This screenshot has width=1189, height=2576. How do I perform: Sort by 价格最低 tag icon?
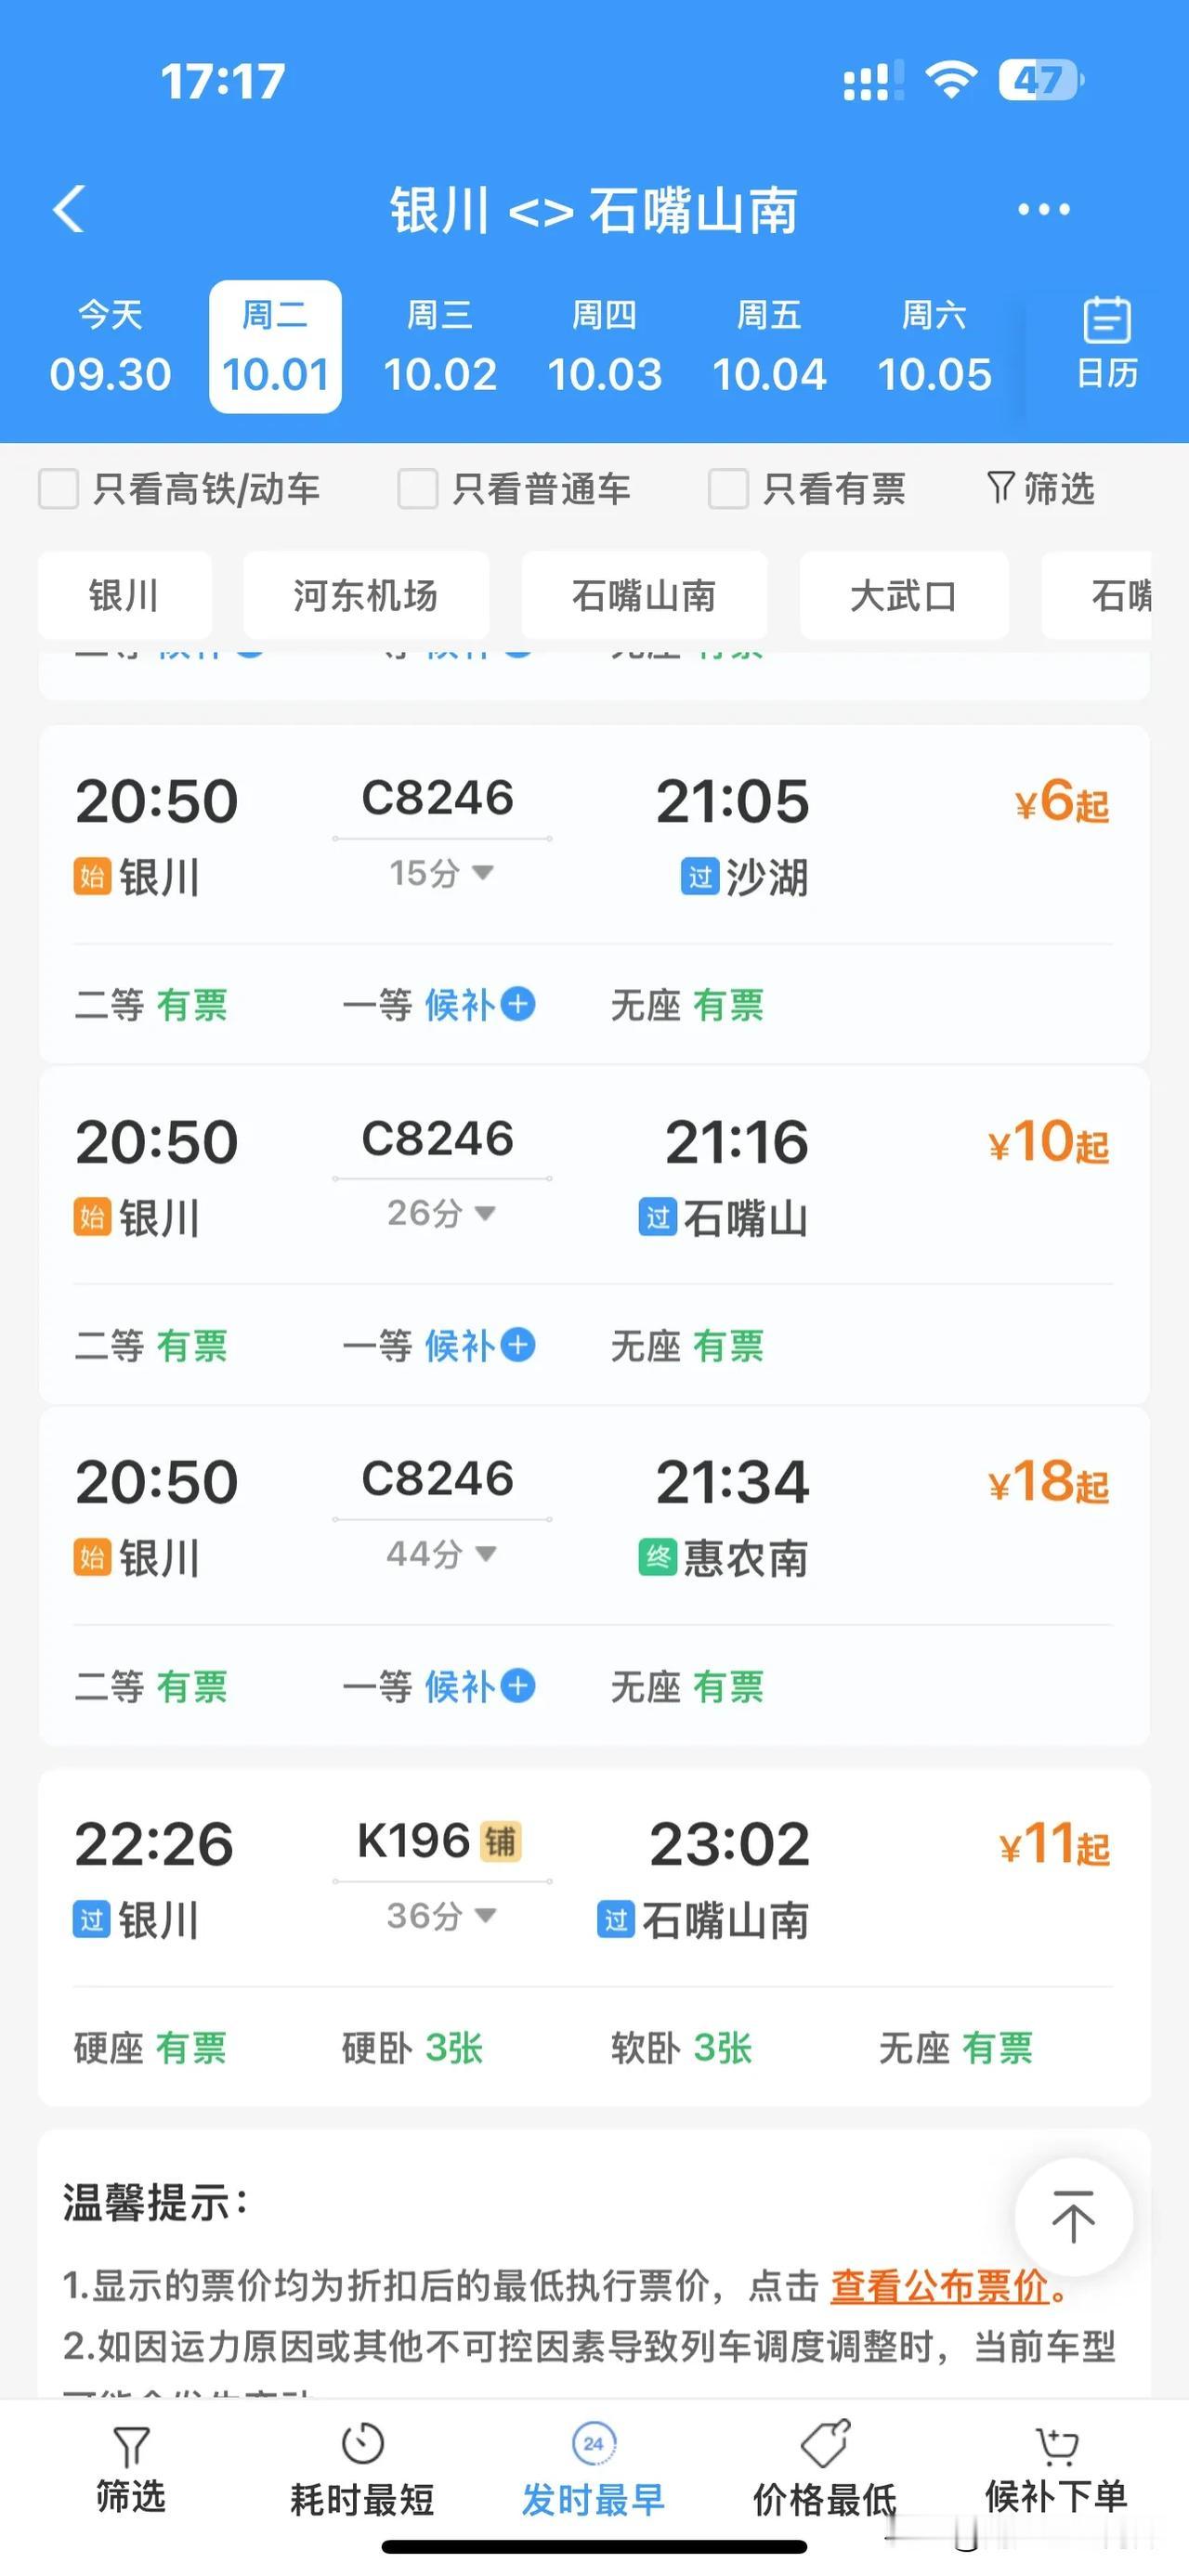tap(826, 2443)
